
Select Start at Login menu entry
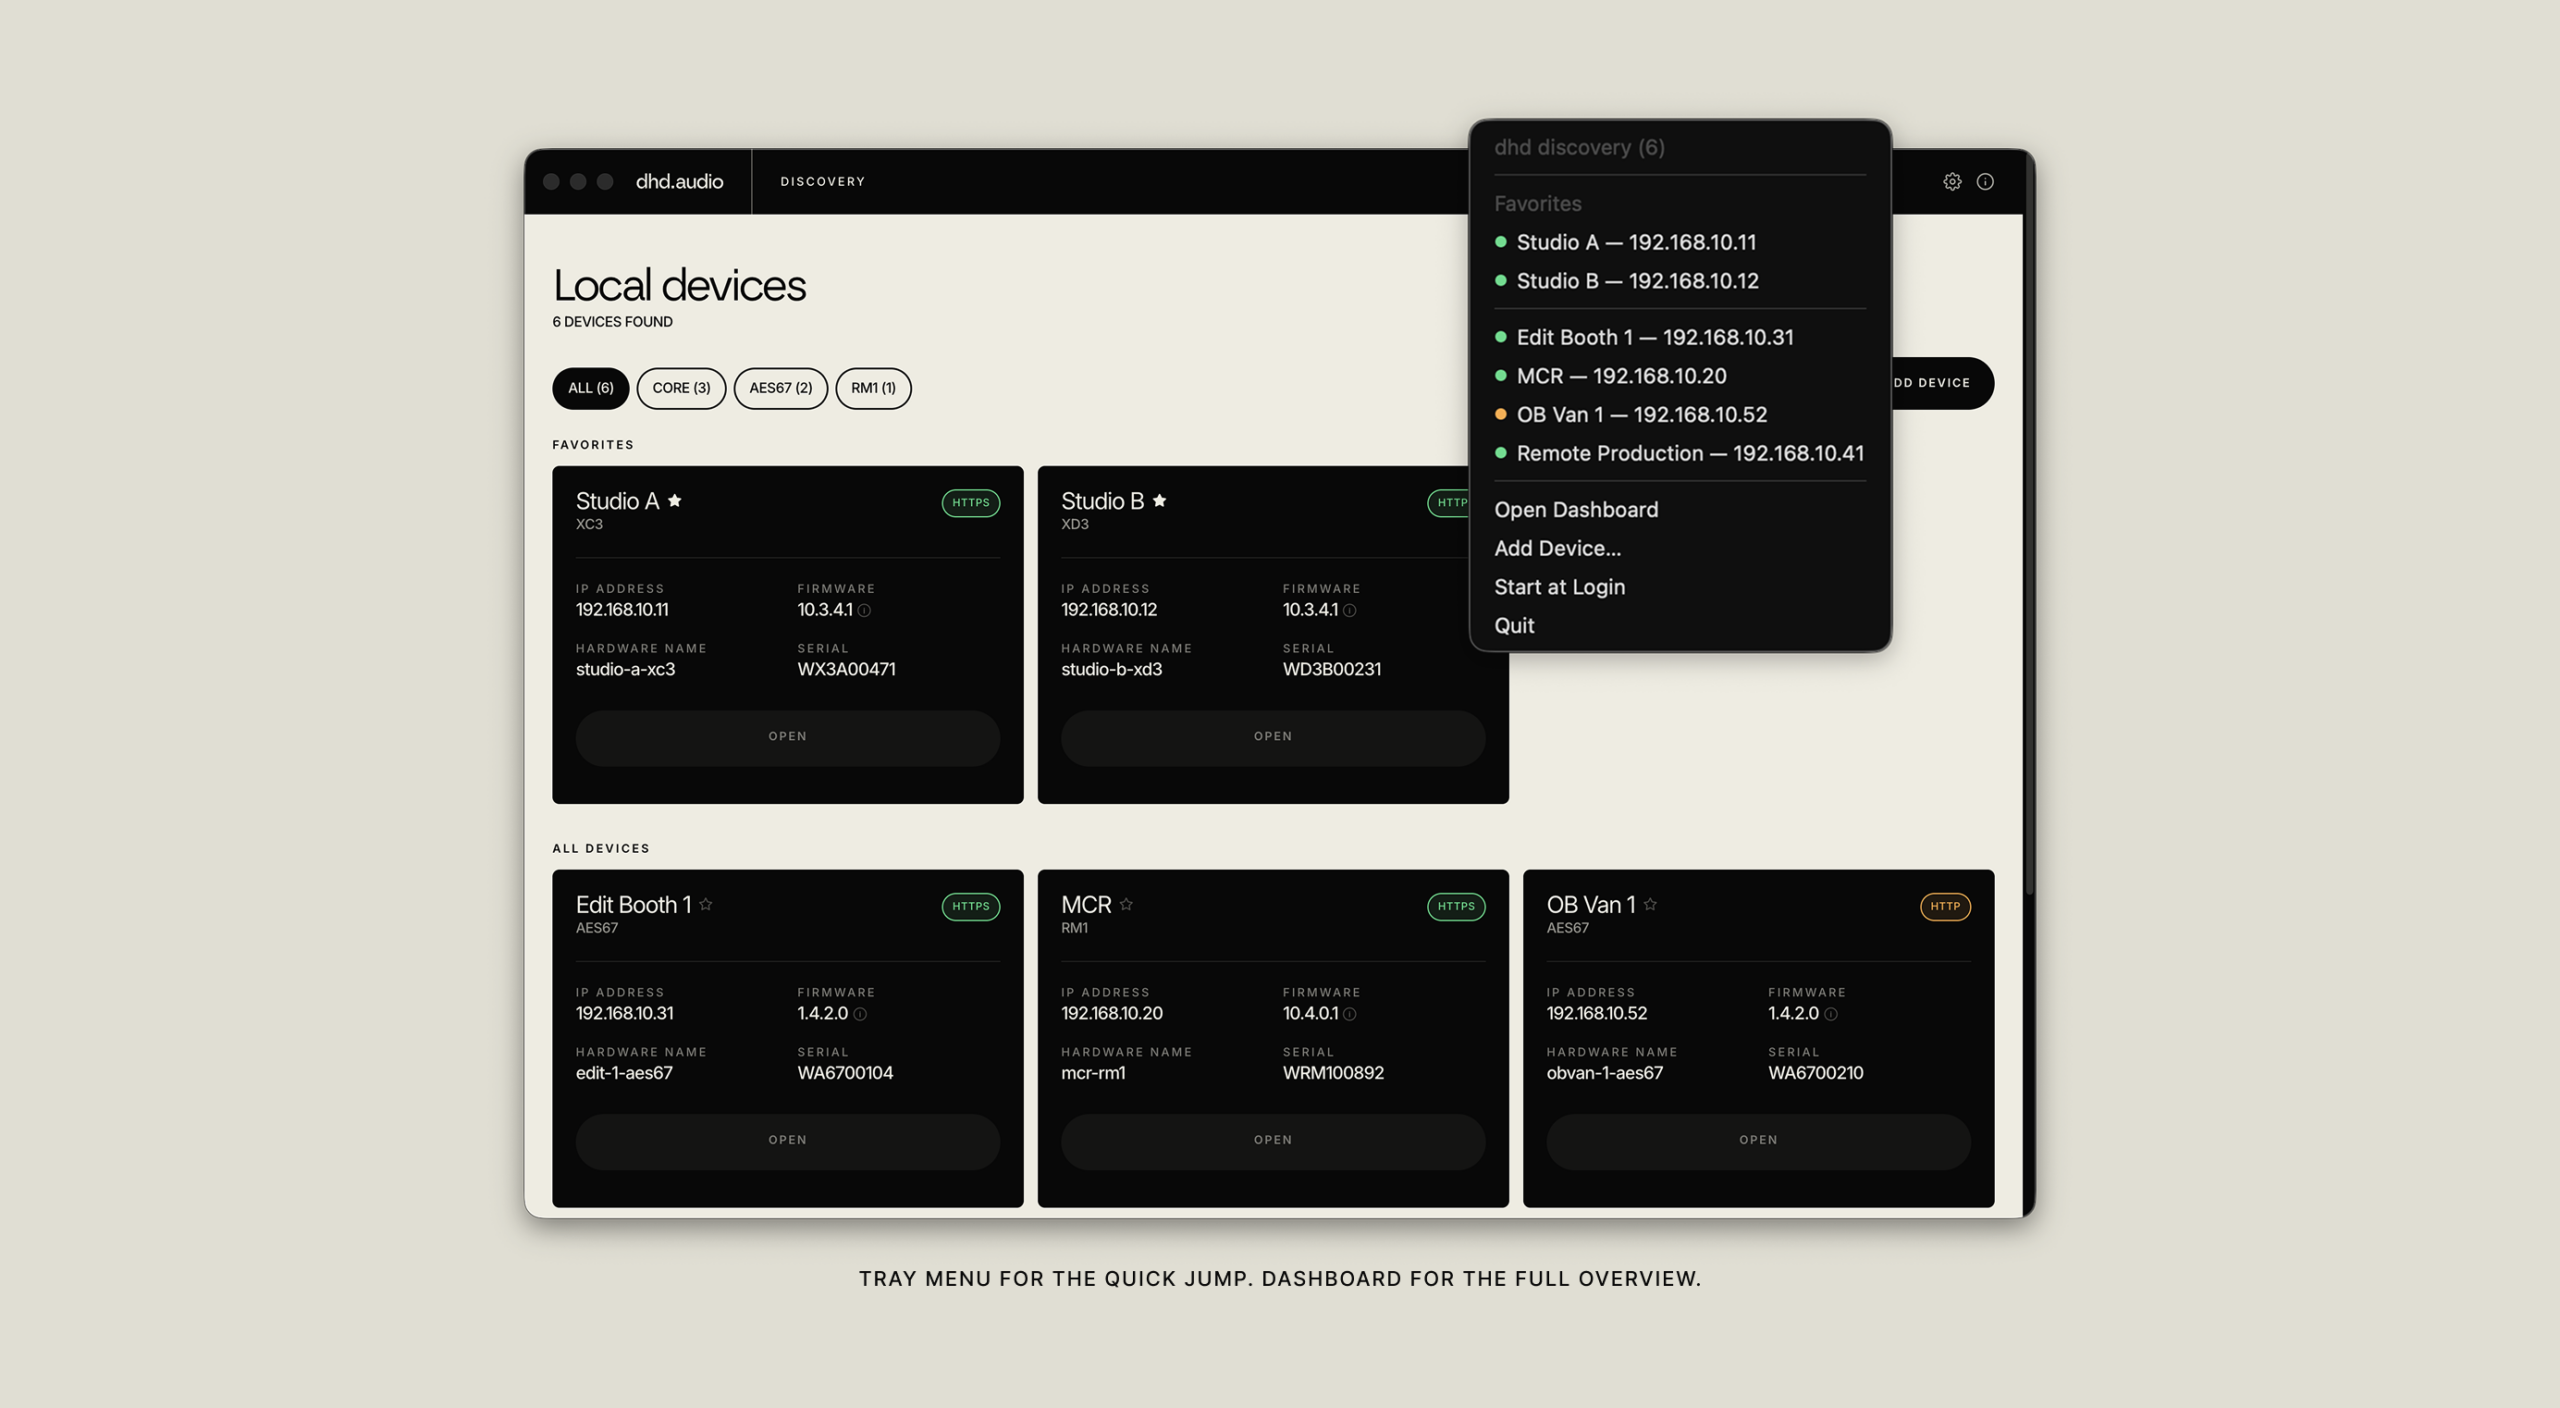click(1679, 587)
